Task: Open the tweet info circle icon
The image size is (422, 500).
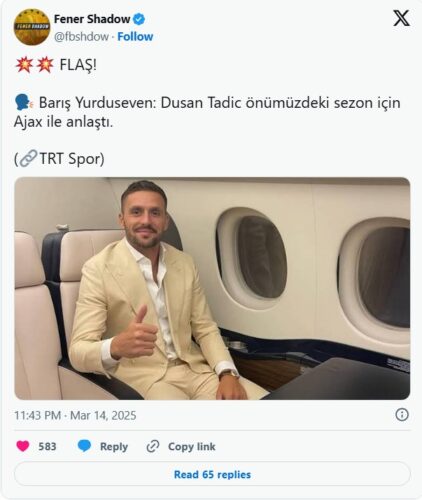Action: (402, 415)
